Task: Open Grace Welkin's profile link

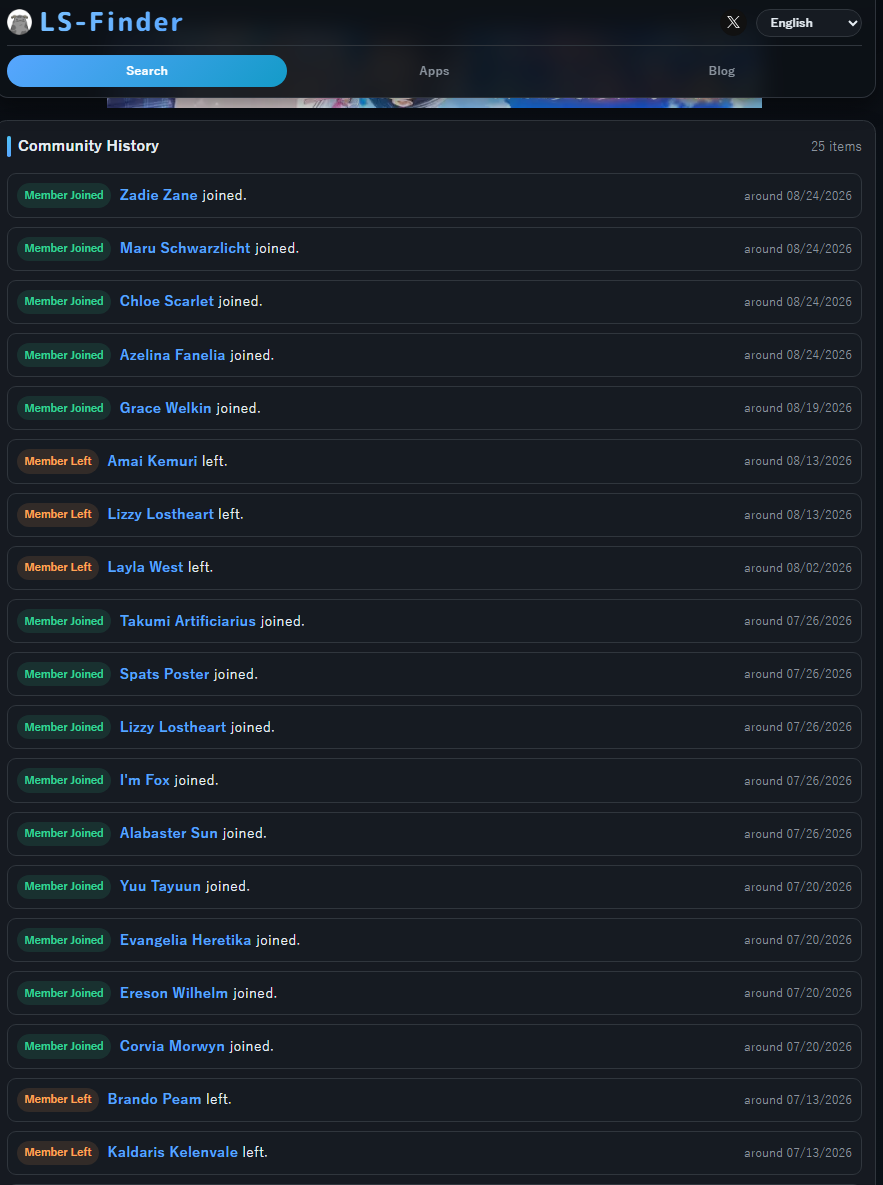Action: coord(166,408)
